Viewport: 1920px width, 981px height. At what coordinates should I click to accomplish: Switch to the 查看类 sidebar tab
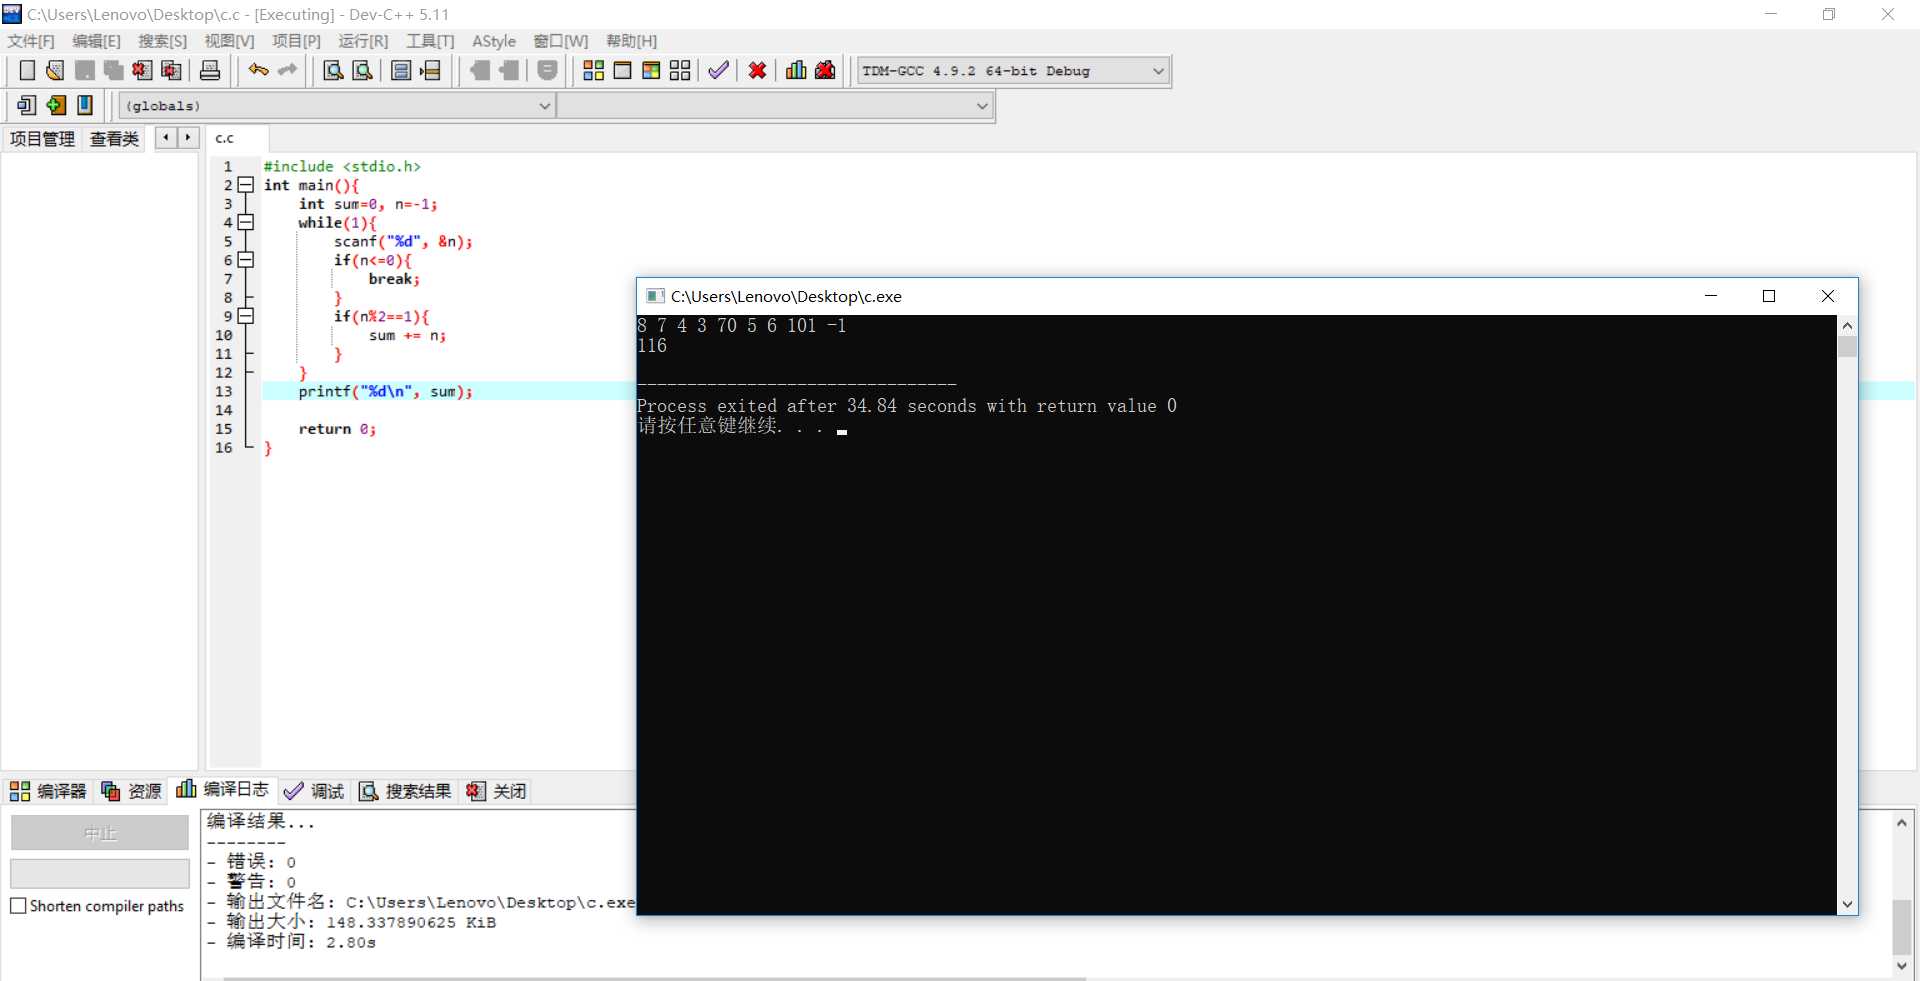tap(114, 139)
